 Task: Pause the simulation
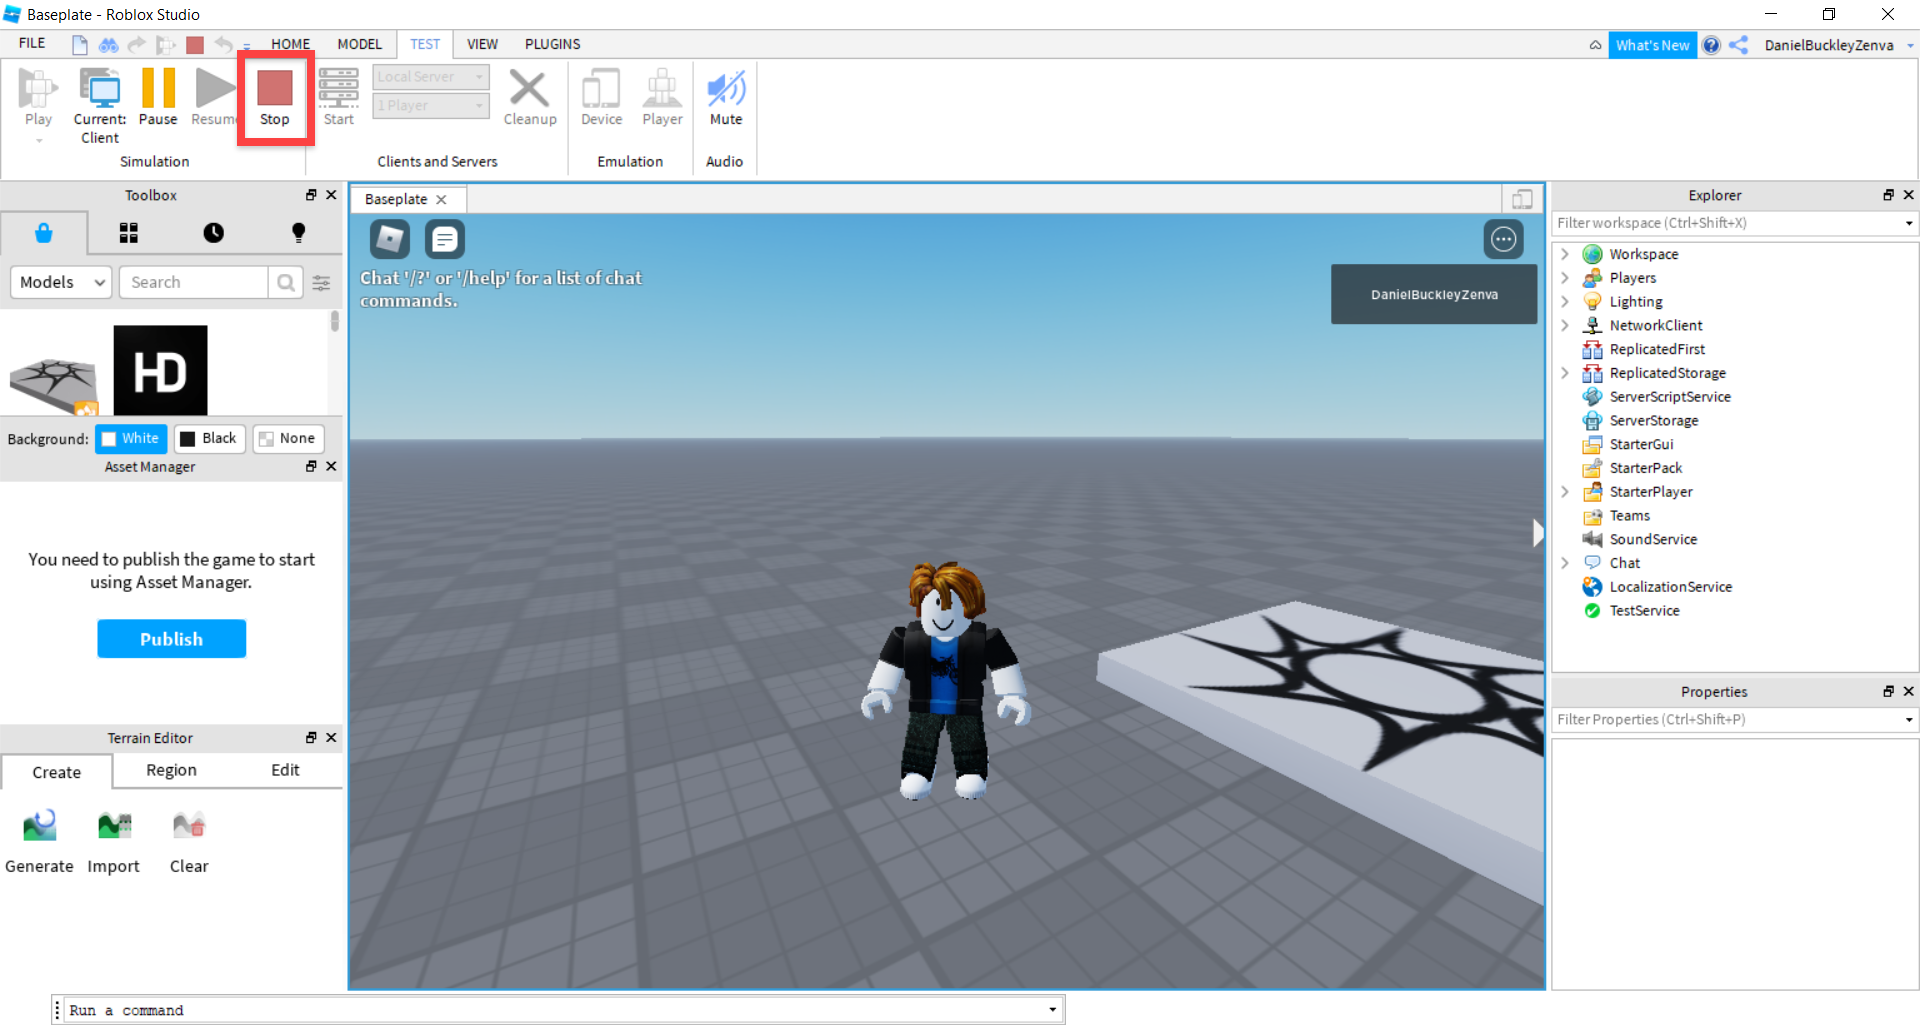pos(158,97)
